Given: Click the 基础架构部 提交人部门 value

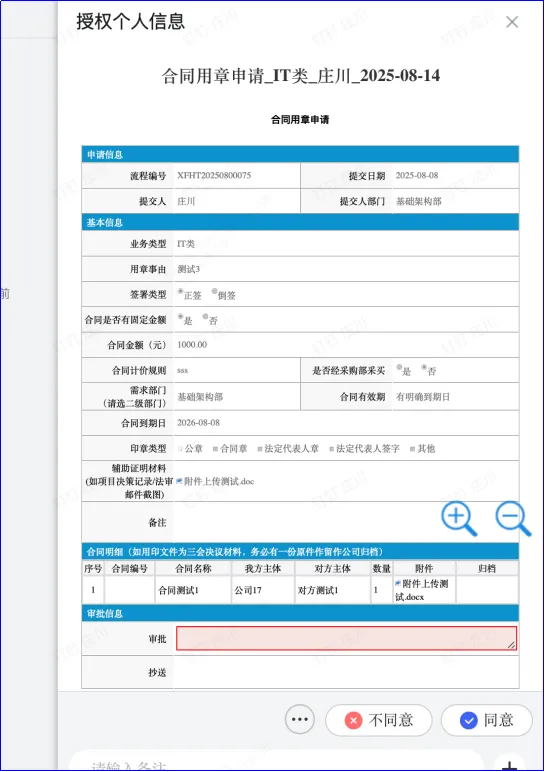Looking at the screenshot, I should [418, 201].
